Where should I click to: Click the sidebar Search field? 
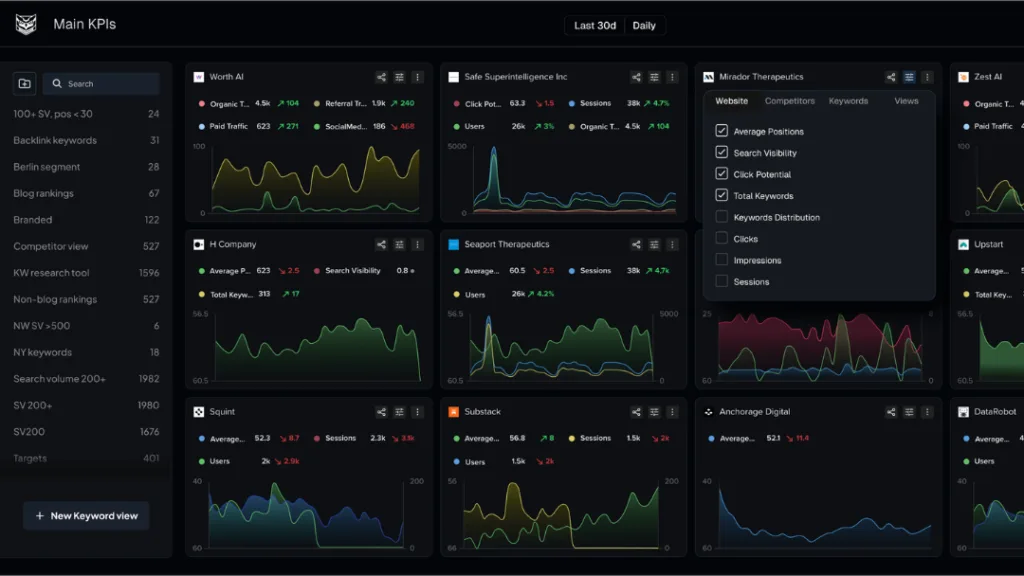(101, 84)
